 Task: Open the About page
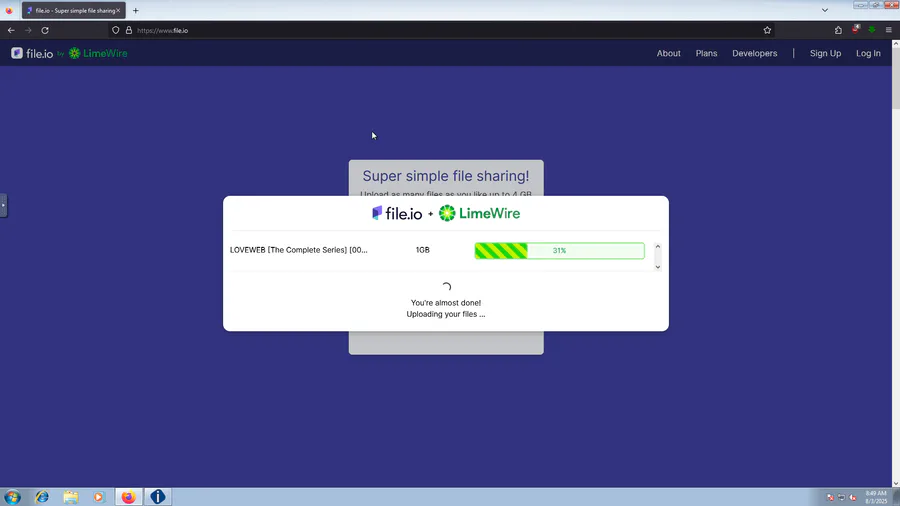click(x=668, y=53)
